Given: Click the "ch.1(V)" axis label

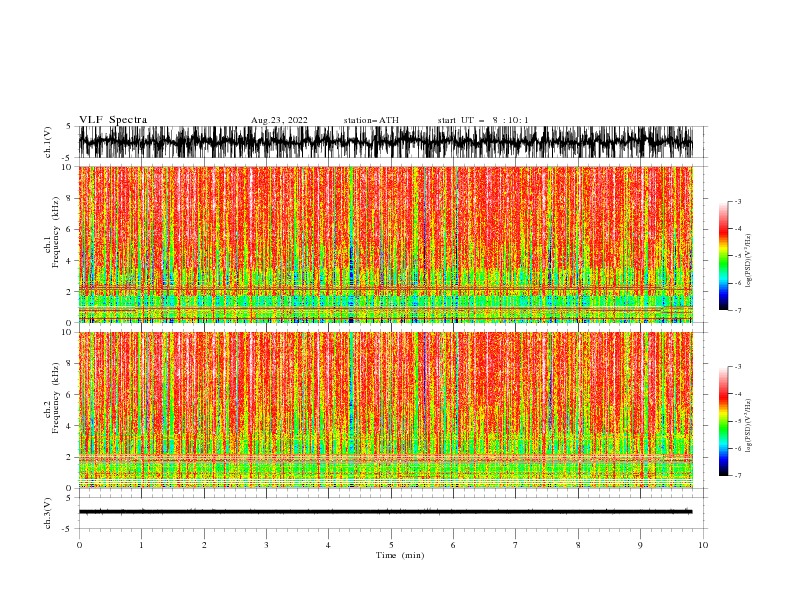Looking at the screenshot, I should [48, 142].
